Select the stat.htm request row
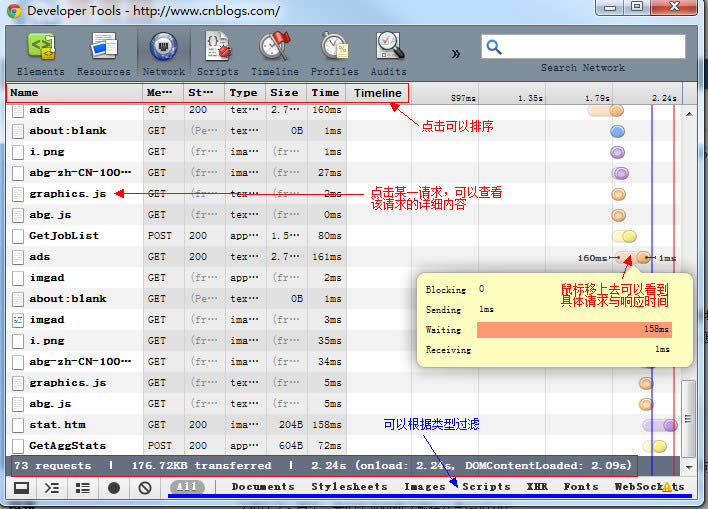 (x=57, y=425)
